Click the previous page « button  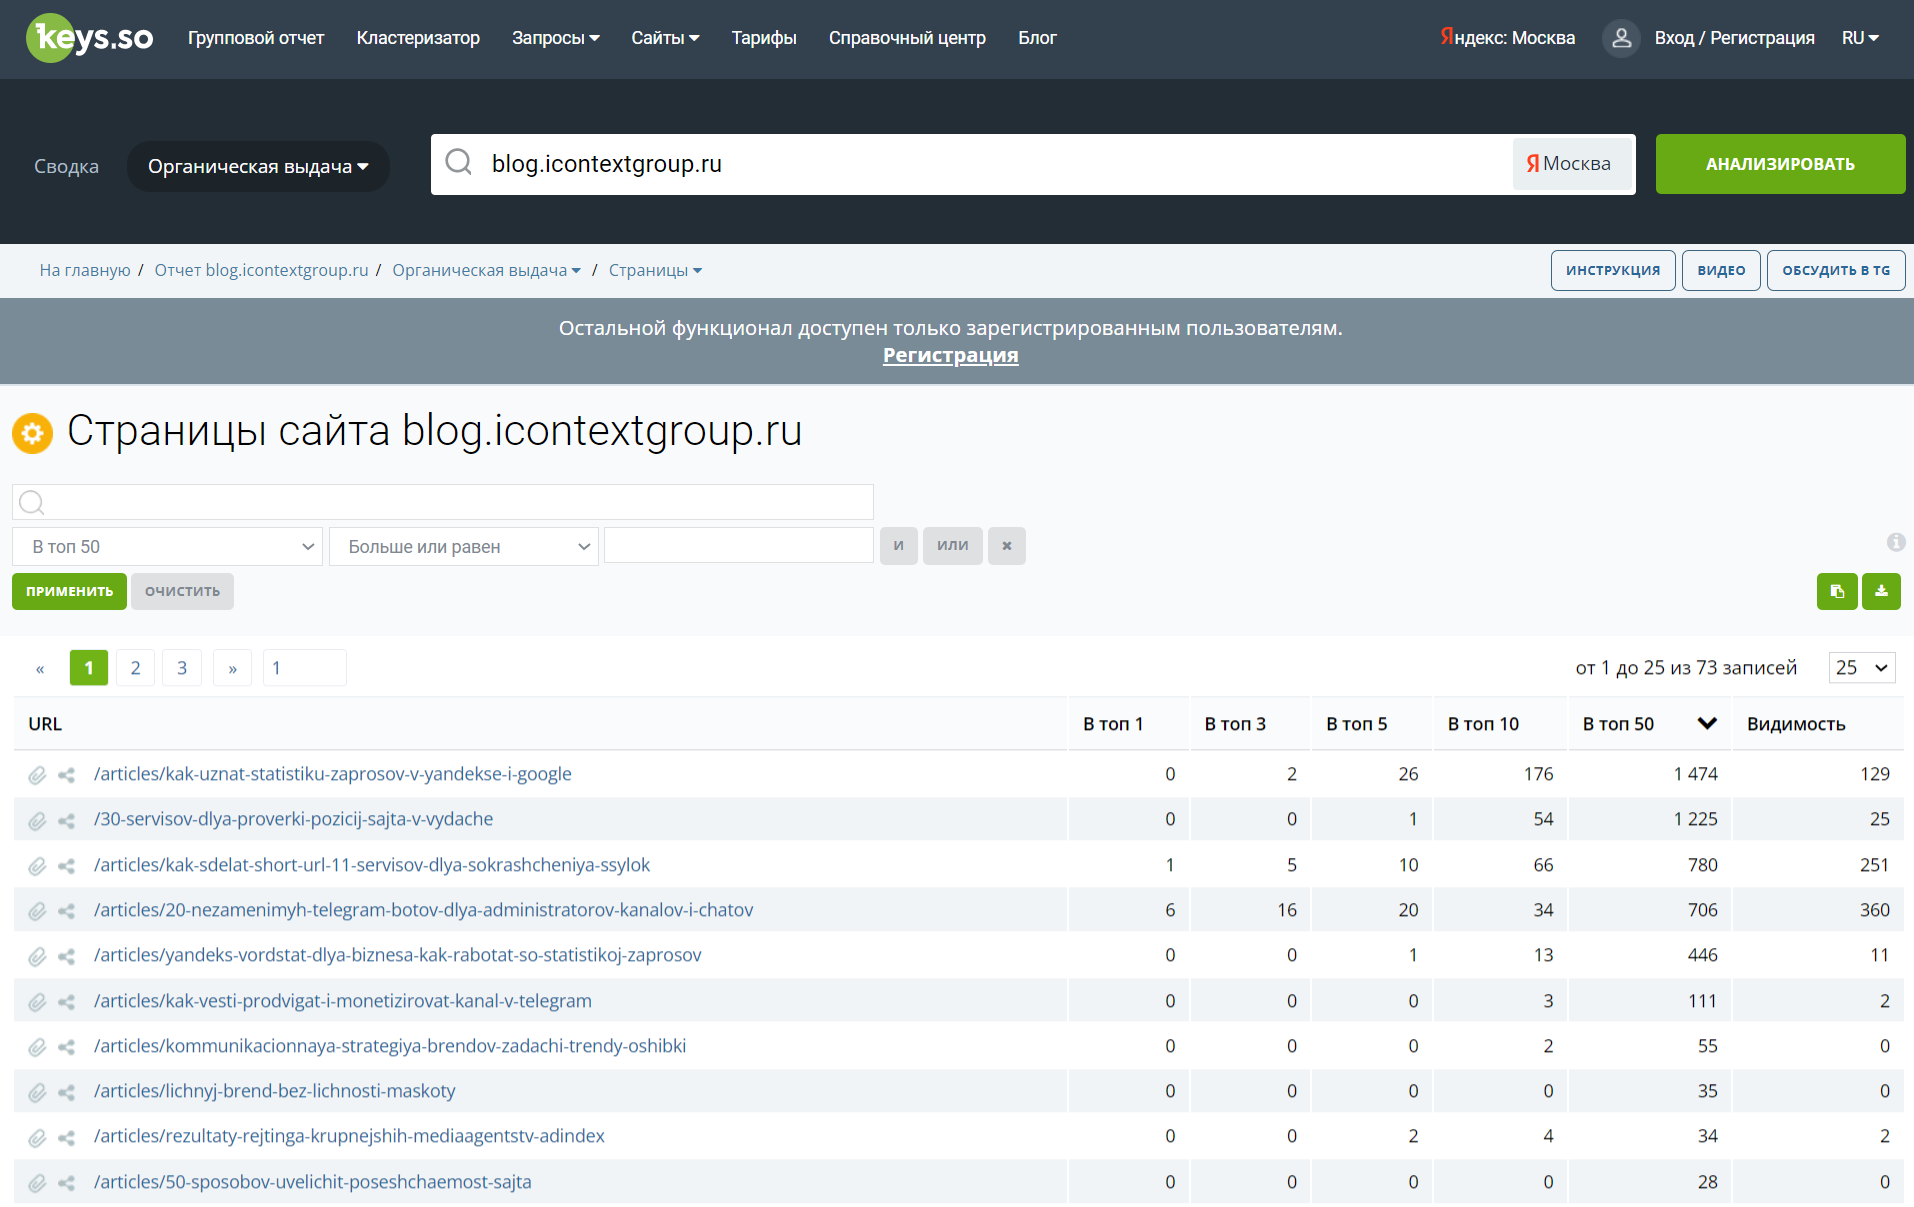(40, 668)
